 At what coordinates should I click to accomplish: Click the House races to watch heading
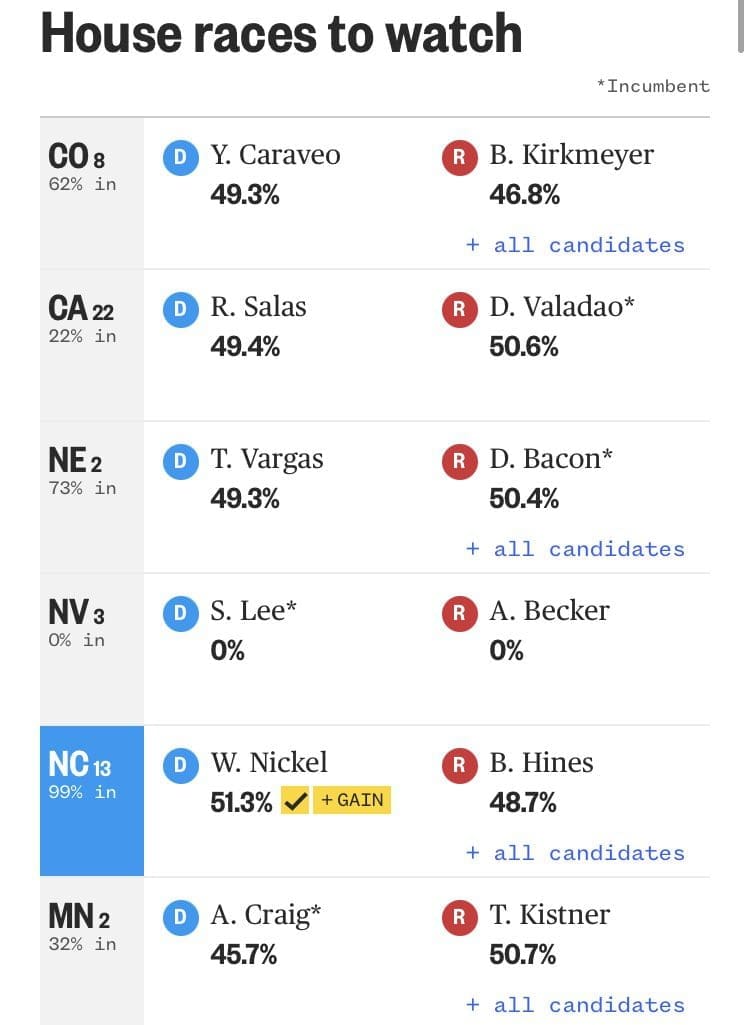[x=281, y=33]
